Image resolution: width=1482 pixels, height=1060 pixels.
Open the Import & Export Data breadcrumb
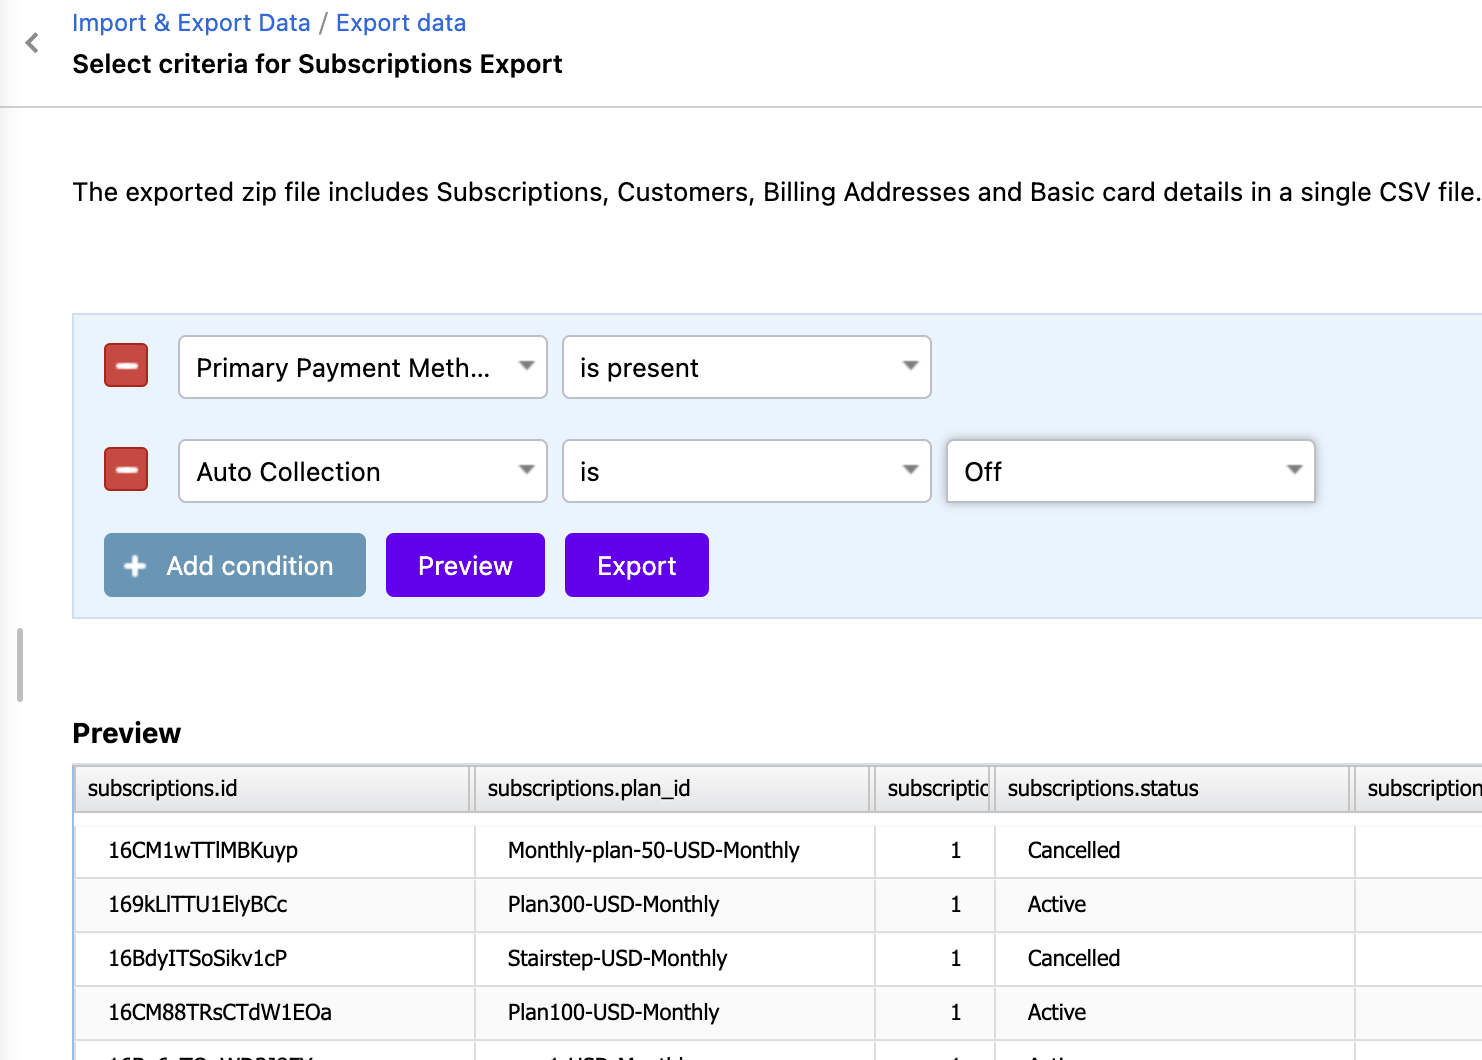191,22
